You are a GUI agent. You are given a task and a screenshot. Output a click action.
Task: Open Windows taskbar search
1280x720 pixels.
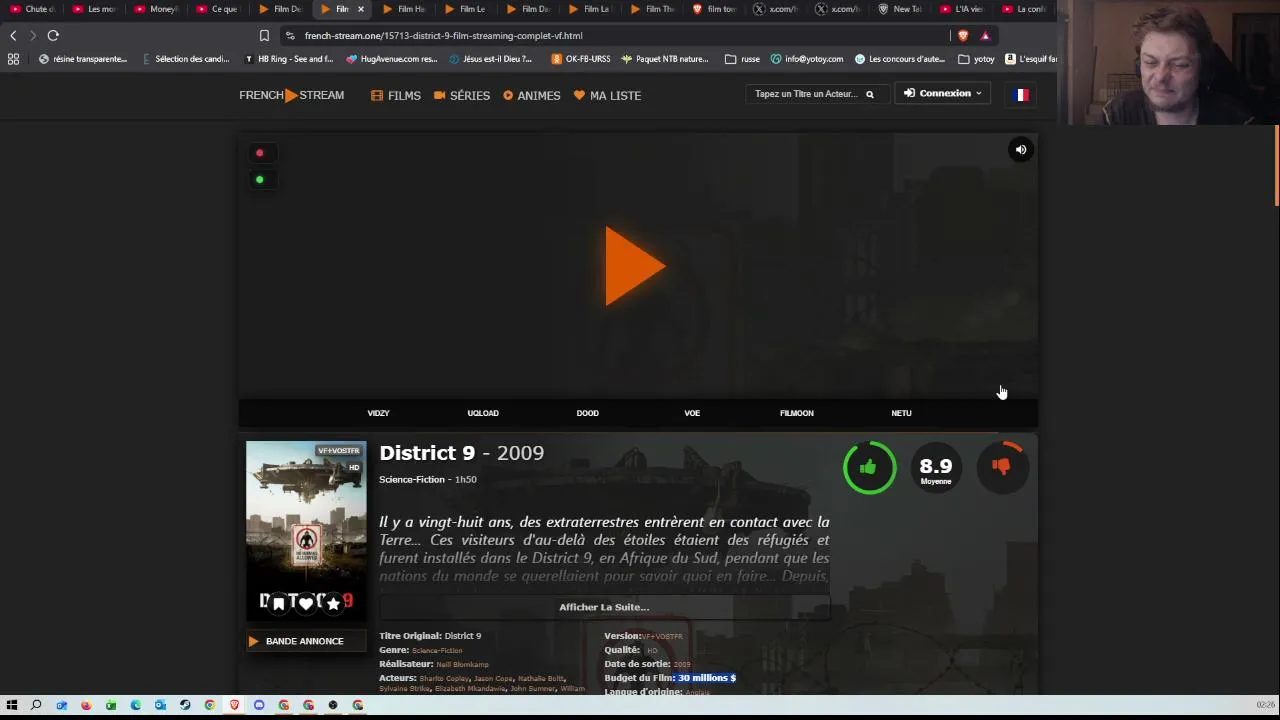(x=36, y=705)
